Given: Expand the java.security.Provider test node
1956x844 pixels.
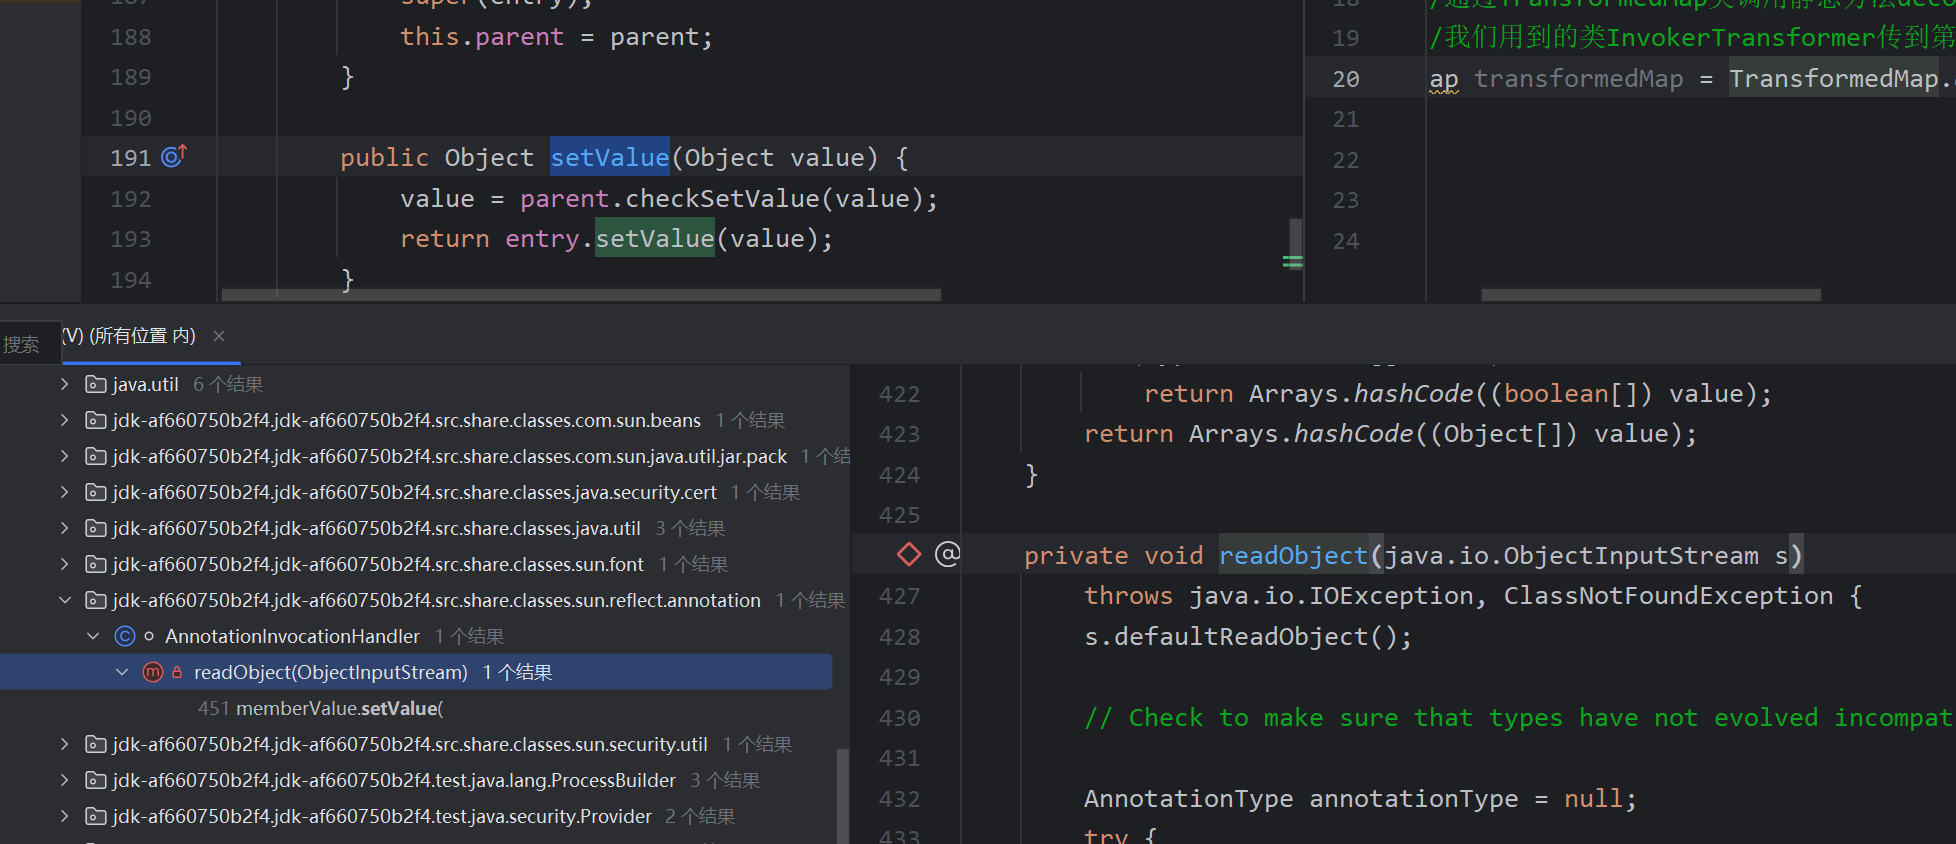Looking at the screenshot, I should 65,816.
